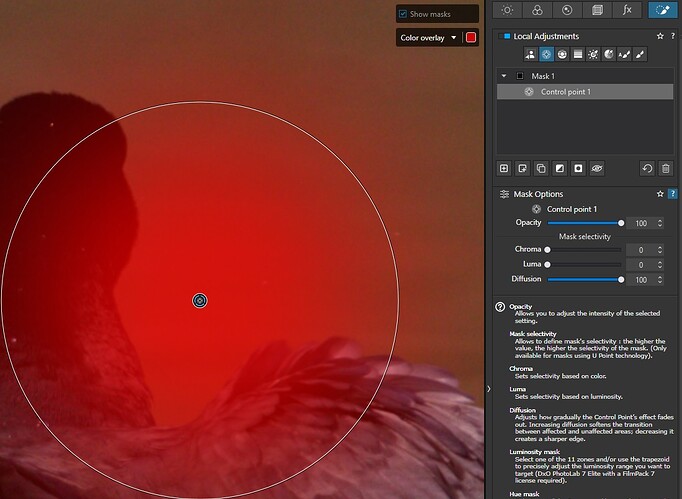Toggle the Mask 1 enable checkbox
The image size is (682, 499).
coord(520,76)
